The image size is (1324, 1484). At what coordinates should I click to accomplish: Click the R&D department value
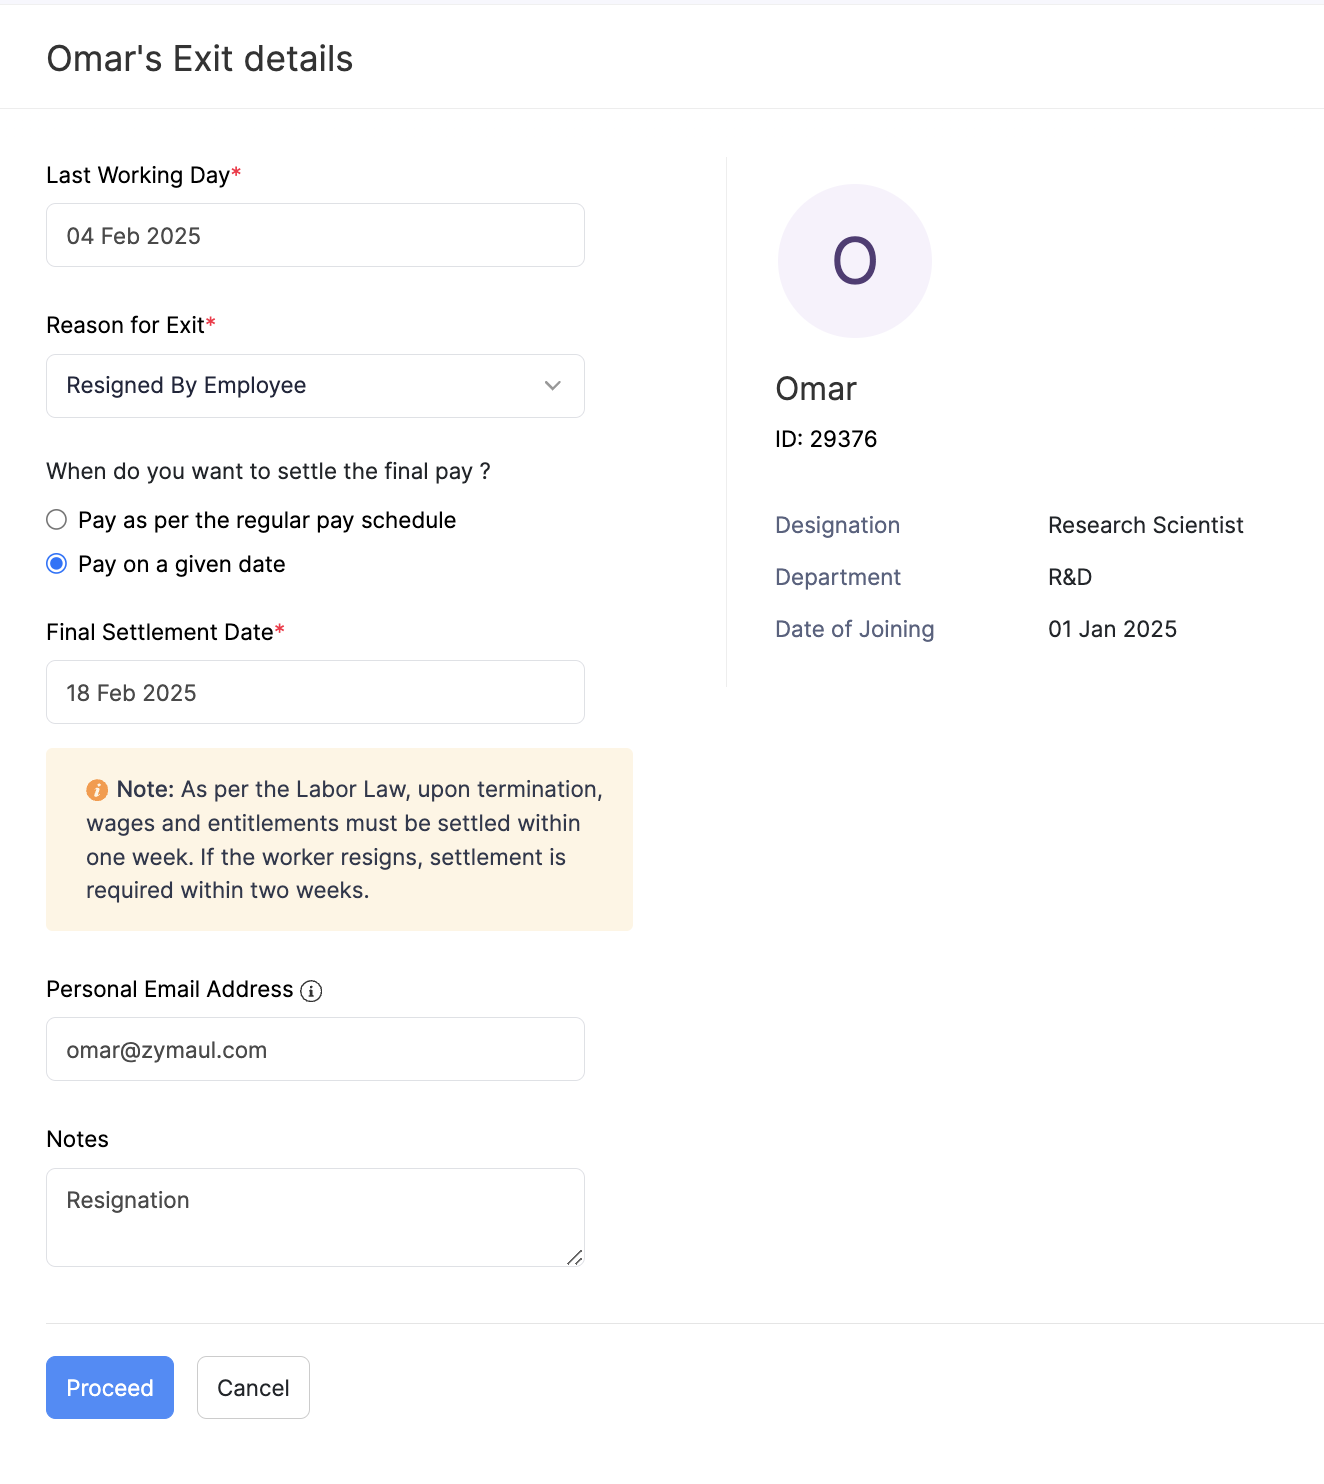1069,577
